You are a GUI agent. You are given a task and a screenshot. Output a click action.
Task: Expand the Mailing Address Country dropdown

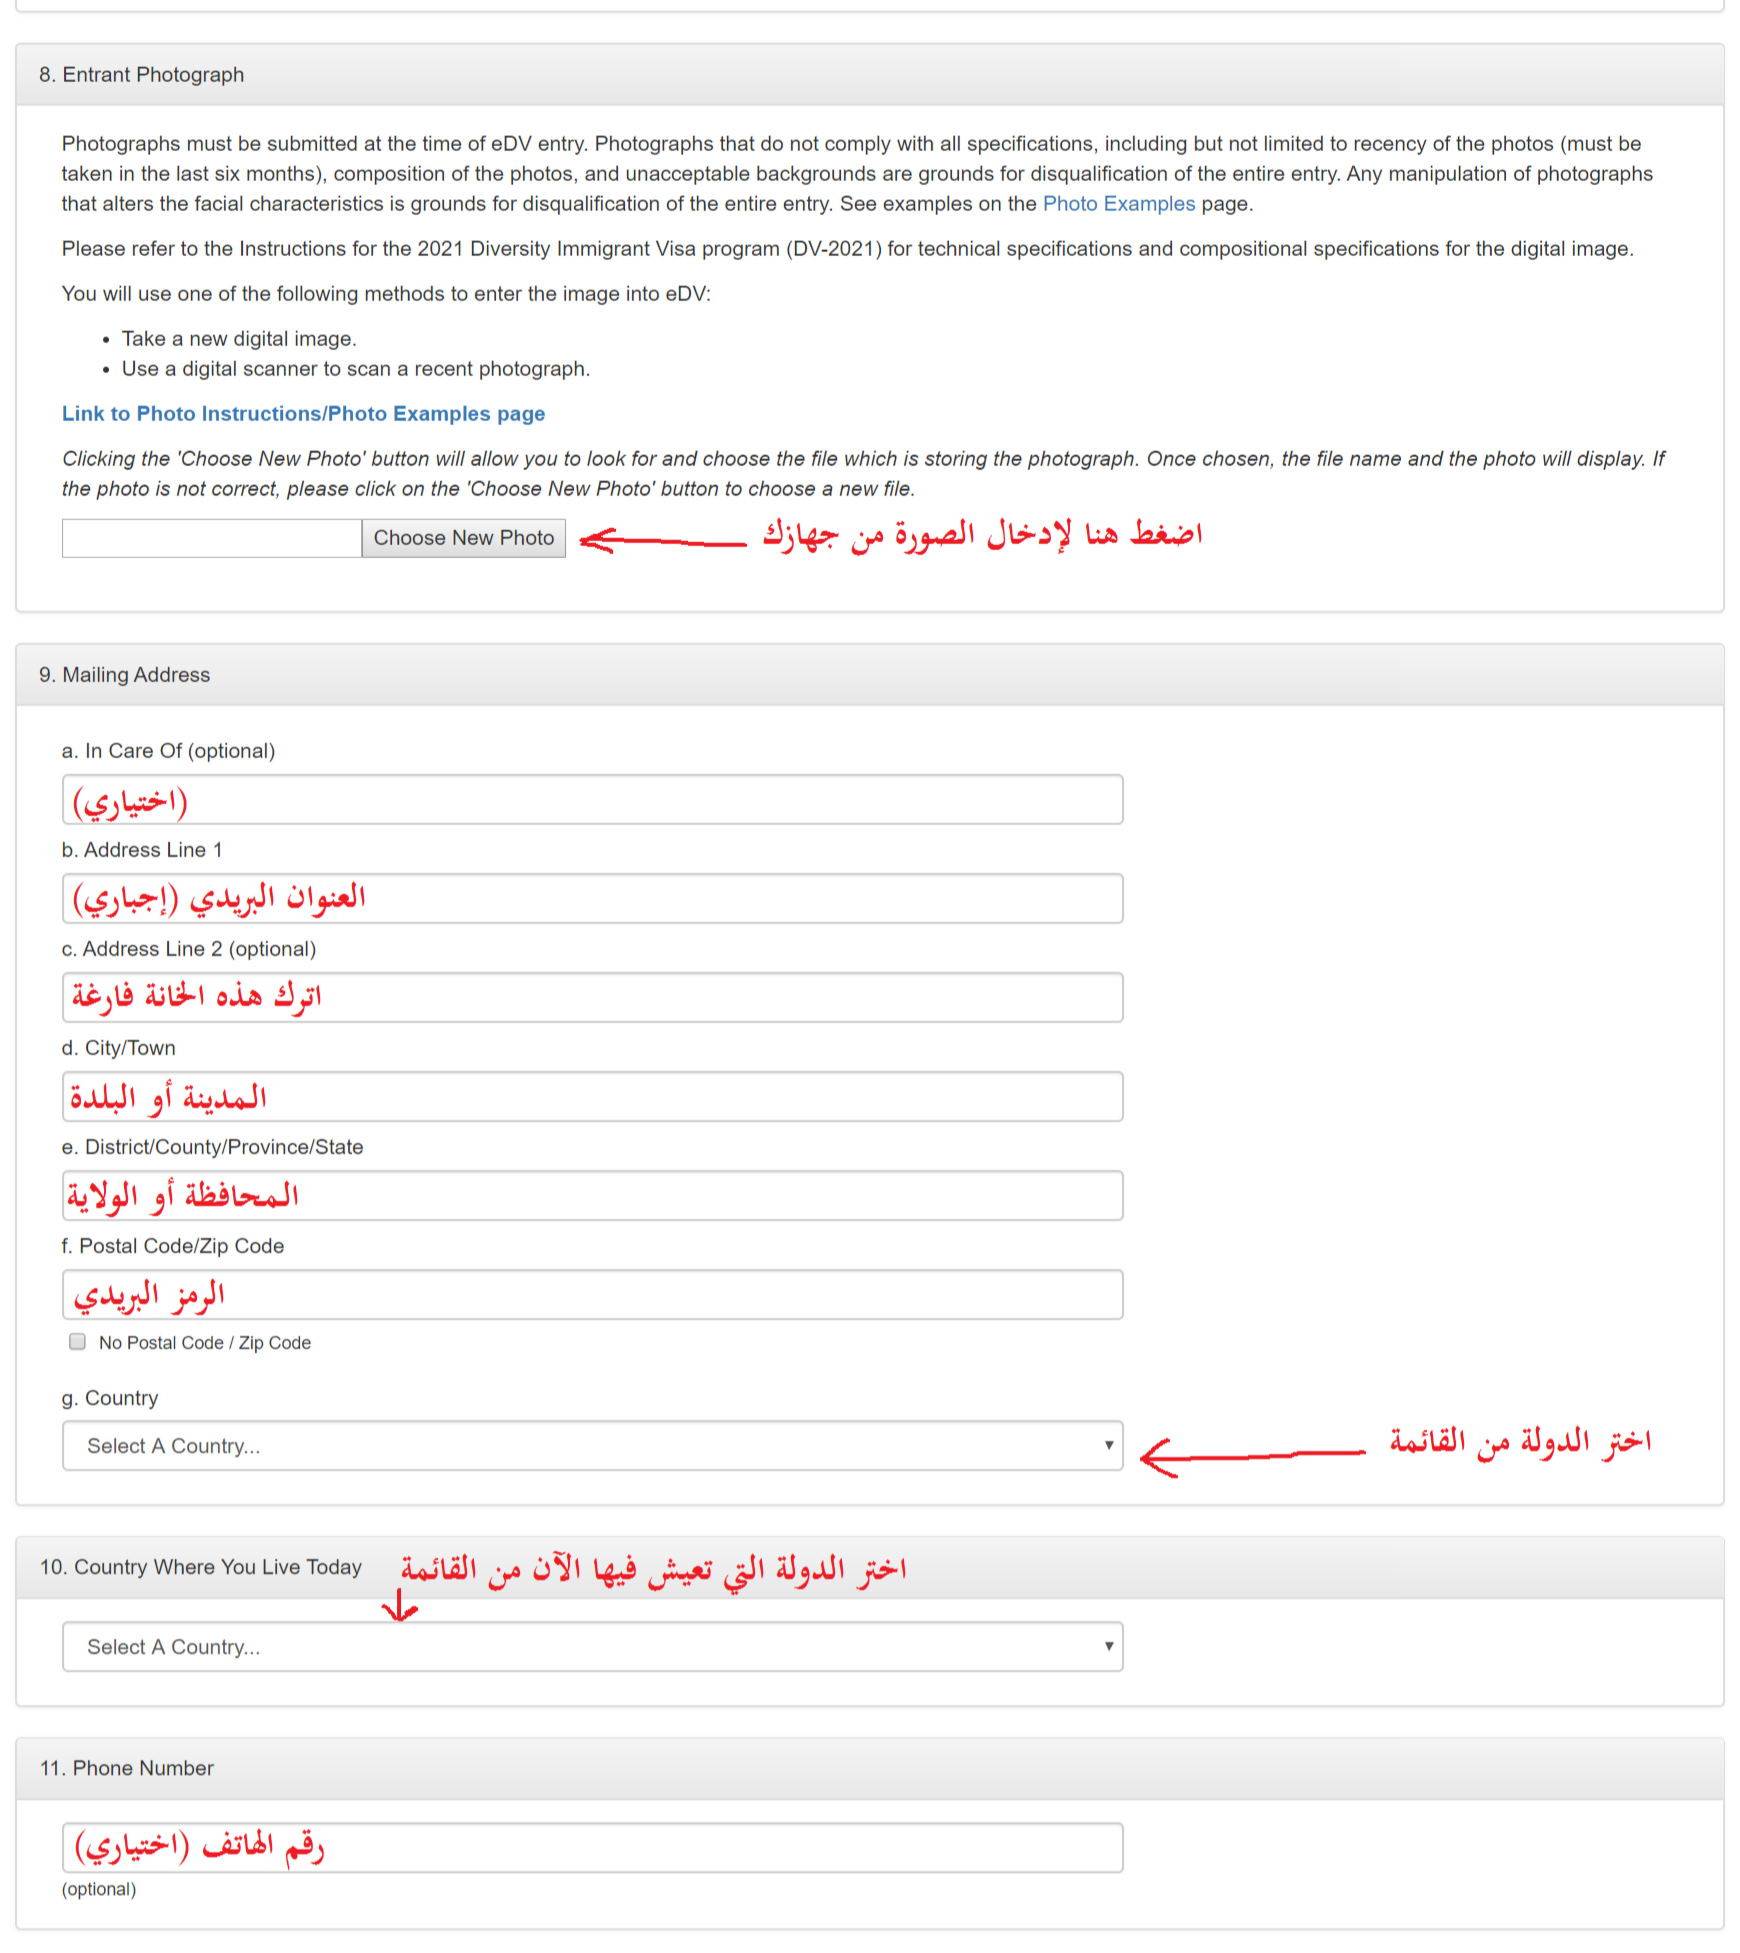coord(592,1446)
